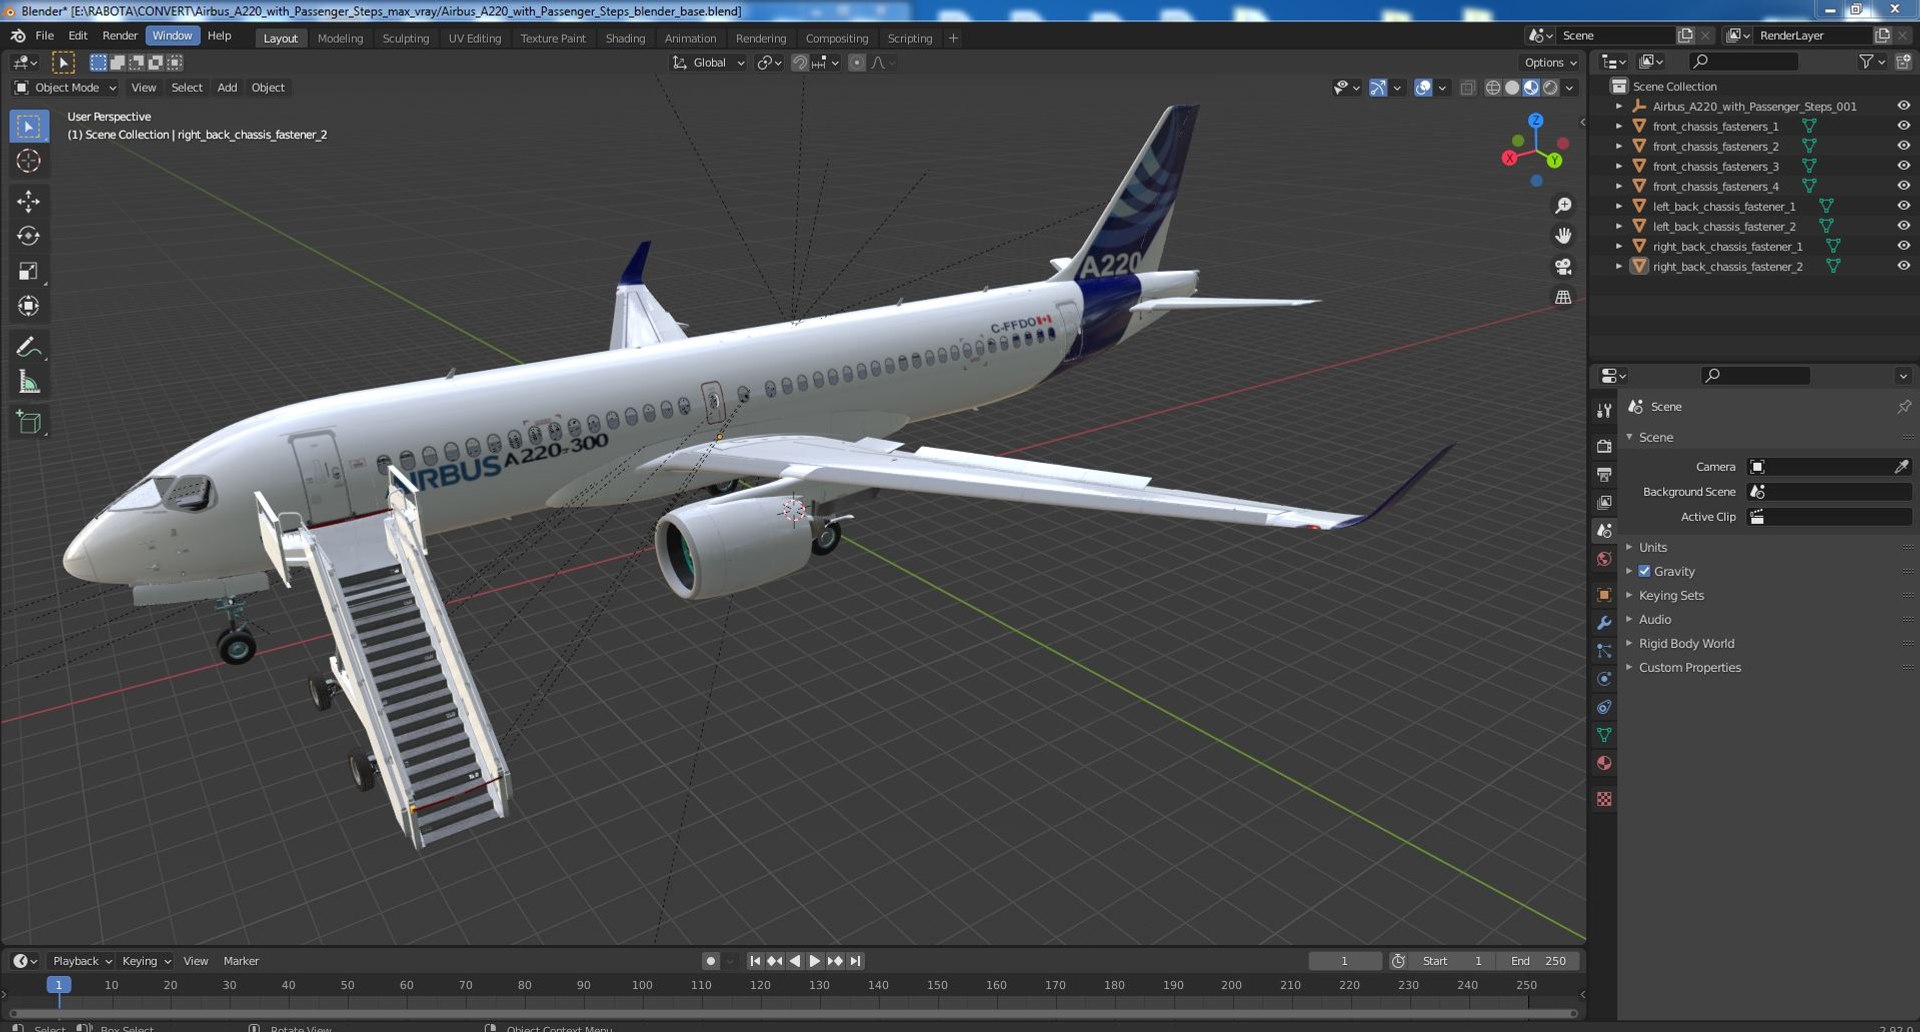Image resolution: width=1920 pixels, height=1032 pixels.
Task: Select the Scale tool
Action: (28, 271)
